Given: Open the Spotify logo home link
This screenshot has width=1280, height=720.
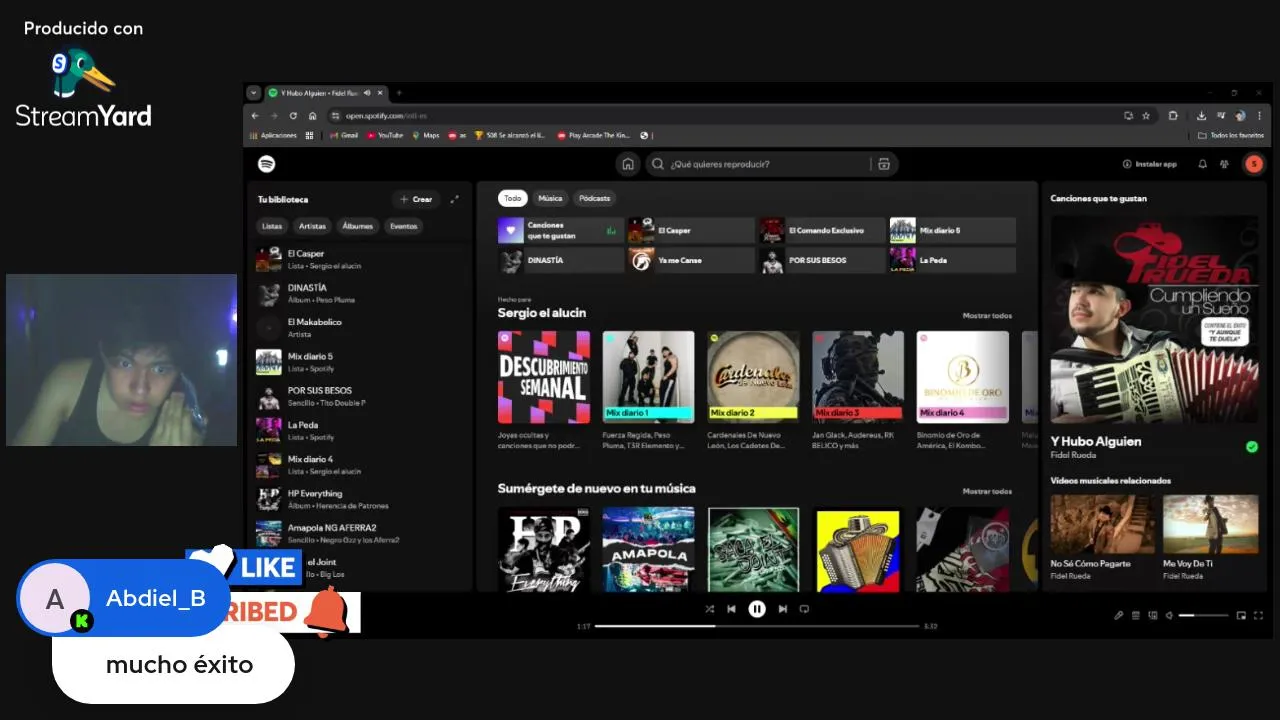Looking at the screenshot, I should (267, 164).
